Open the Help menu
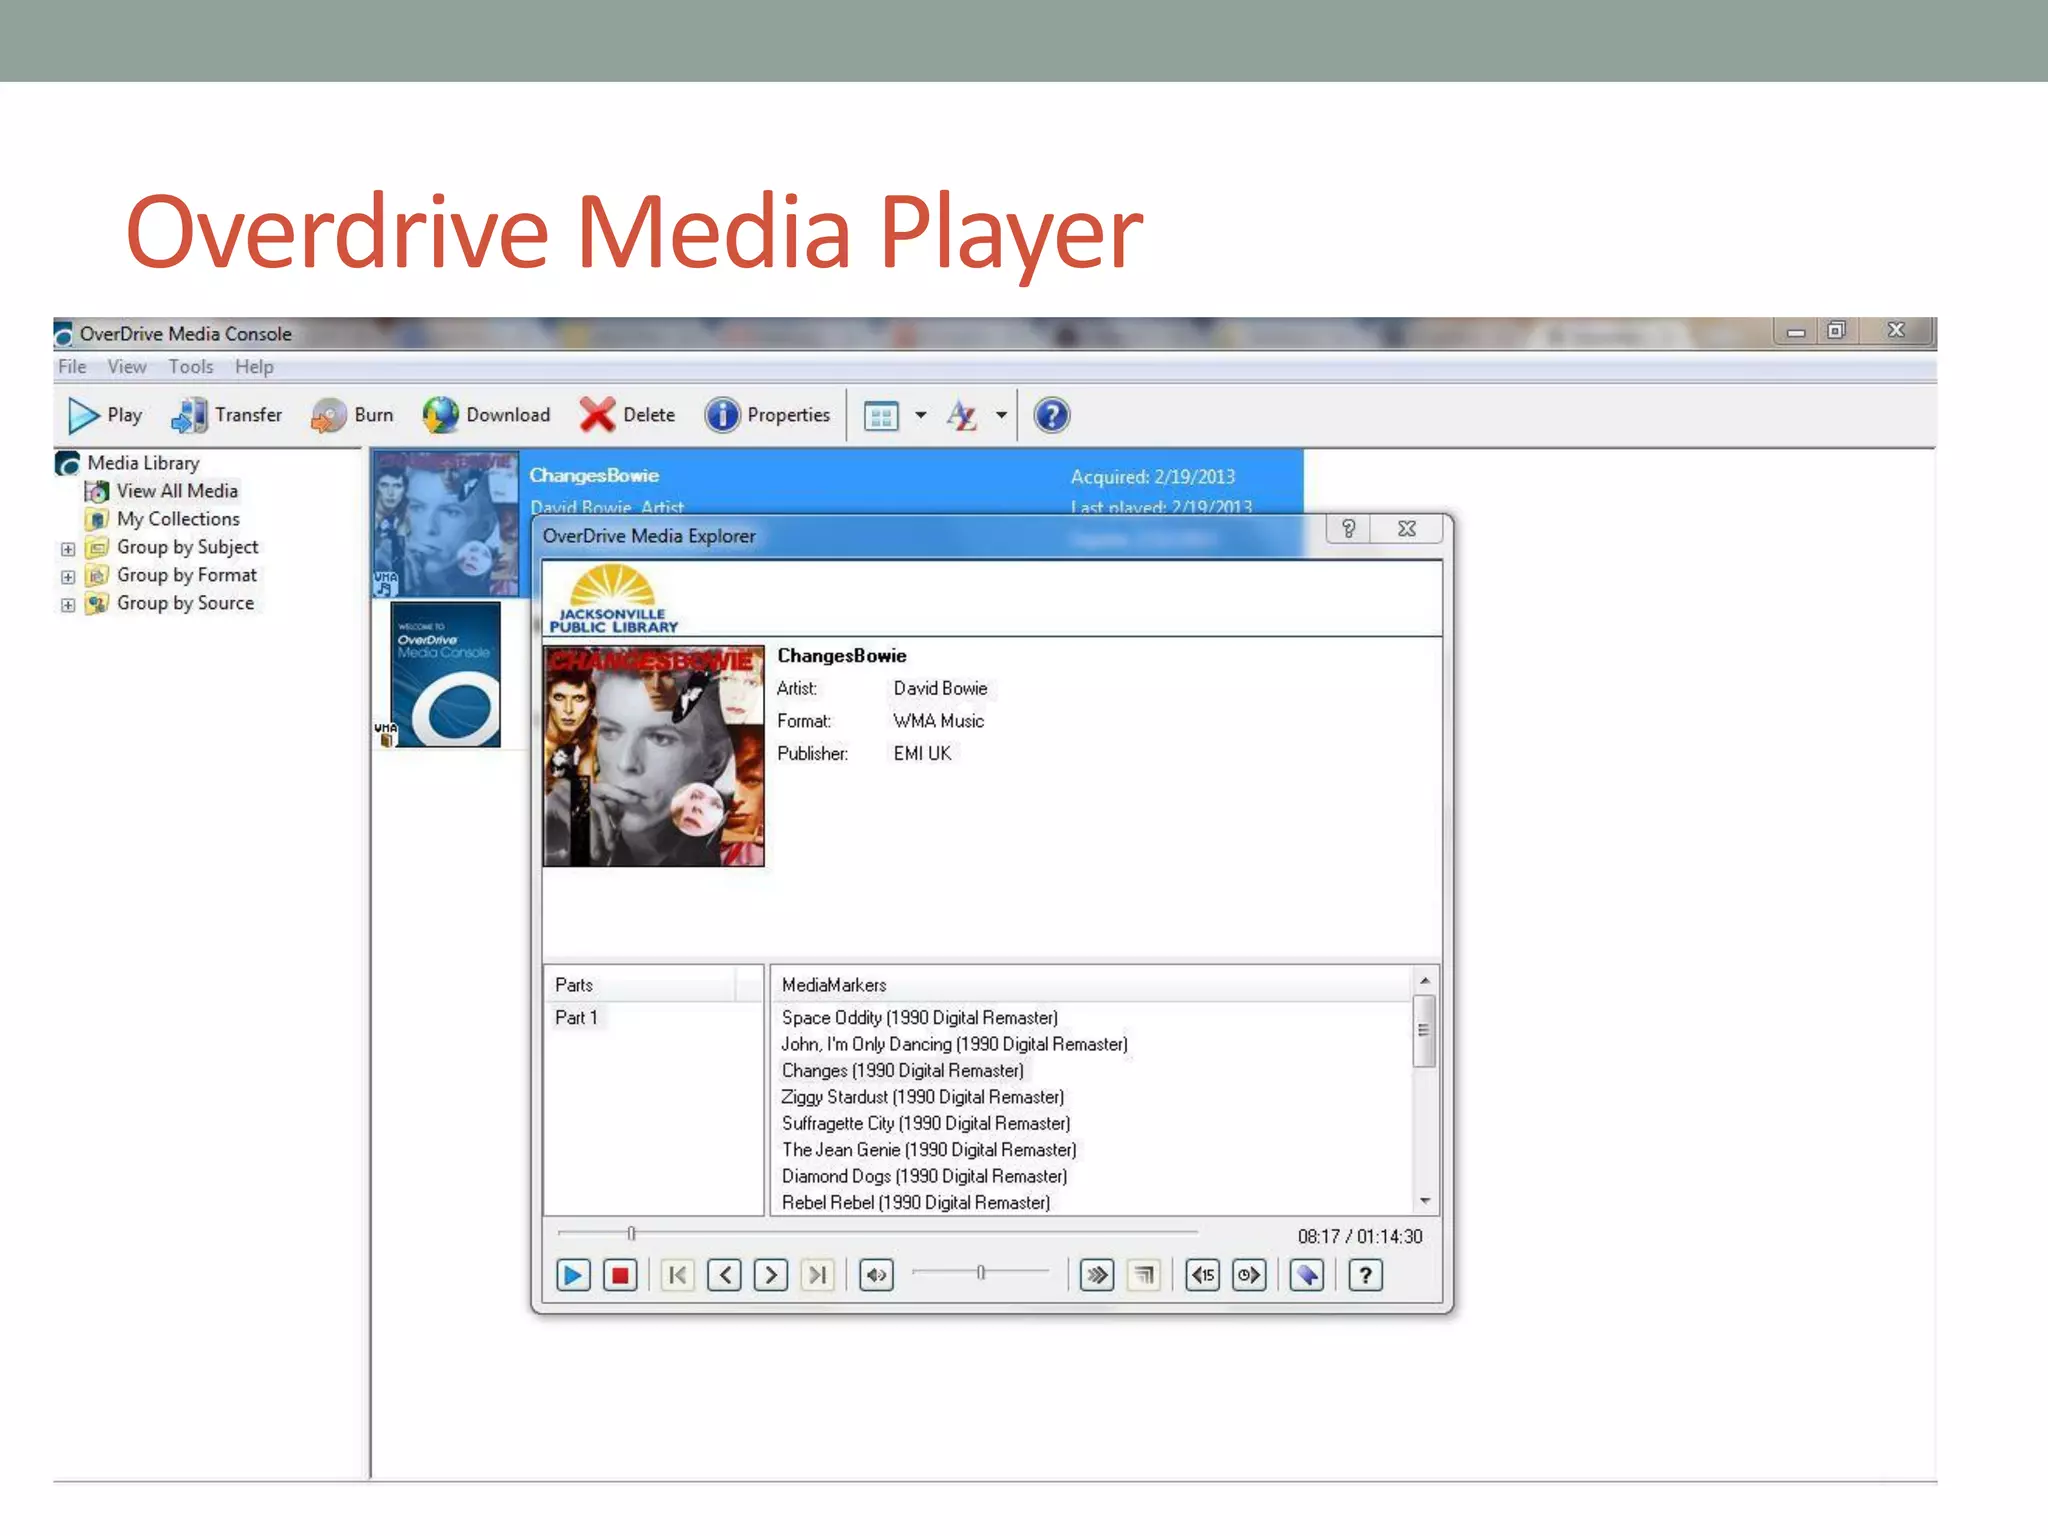The image size is (2048, 1536). click(x=254, y=367)
